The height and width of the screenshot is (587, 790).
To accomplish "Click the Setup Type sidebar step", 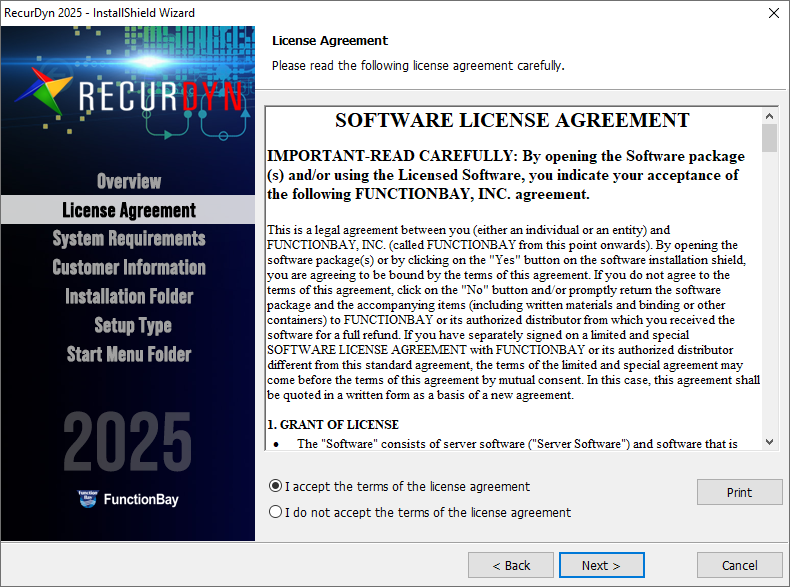I will click(x=133, y=325).
